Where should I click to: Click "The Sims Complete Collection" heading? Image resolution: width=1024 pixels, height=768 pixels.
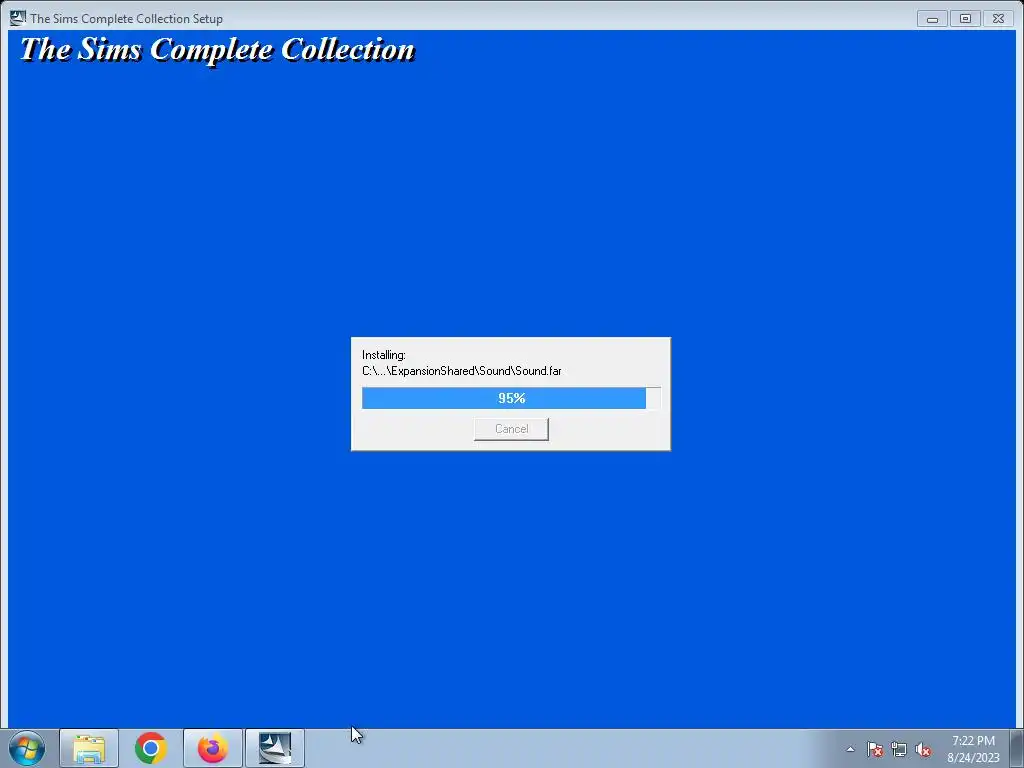point(217,50)
